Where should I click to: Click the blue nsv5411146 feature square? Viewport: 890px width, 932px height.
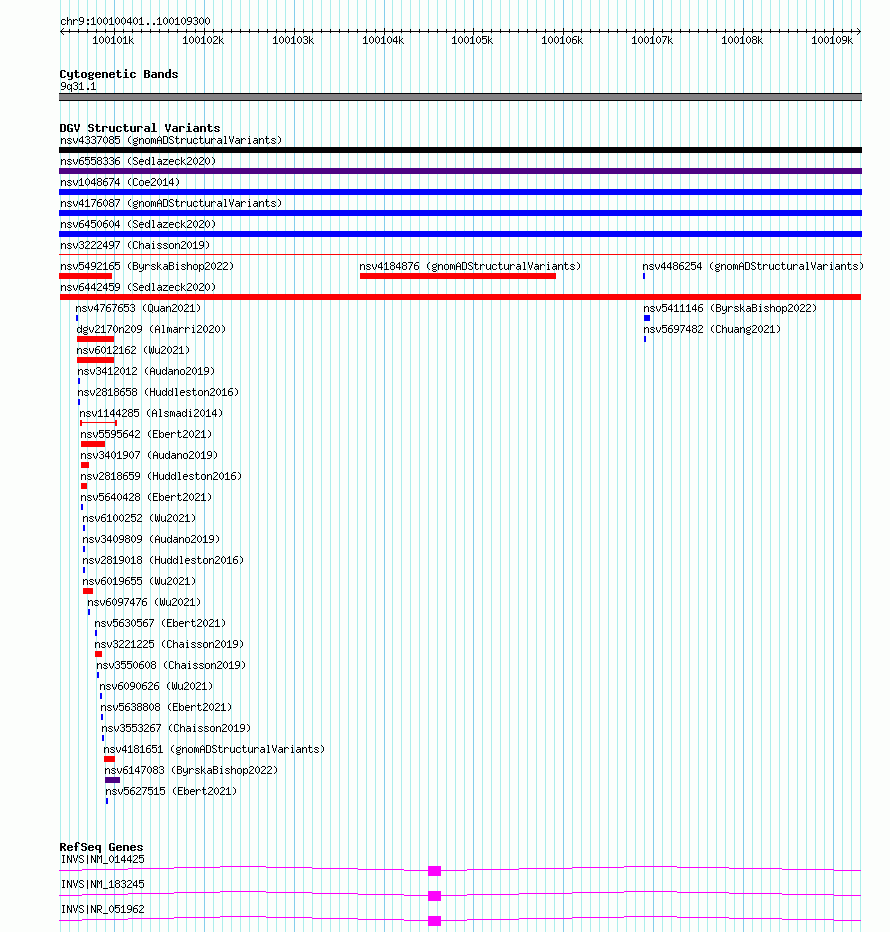(x=647, y=318)
